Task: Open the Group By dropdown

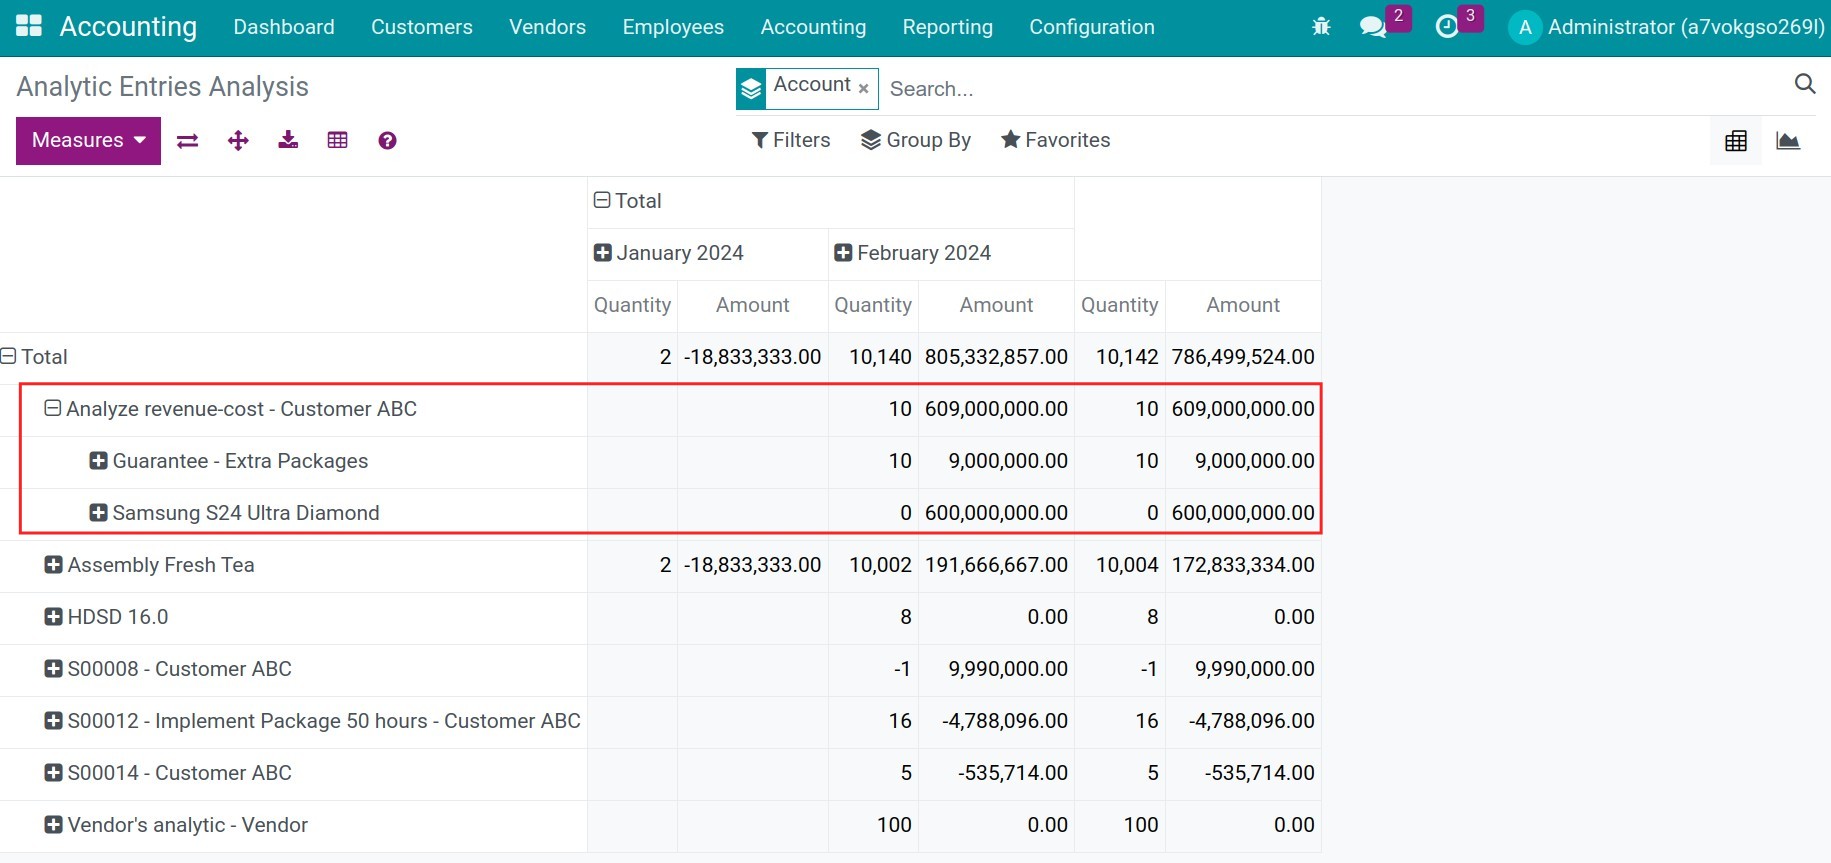Action: (916, 140)
